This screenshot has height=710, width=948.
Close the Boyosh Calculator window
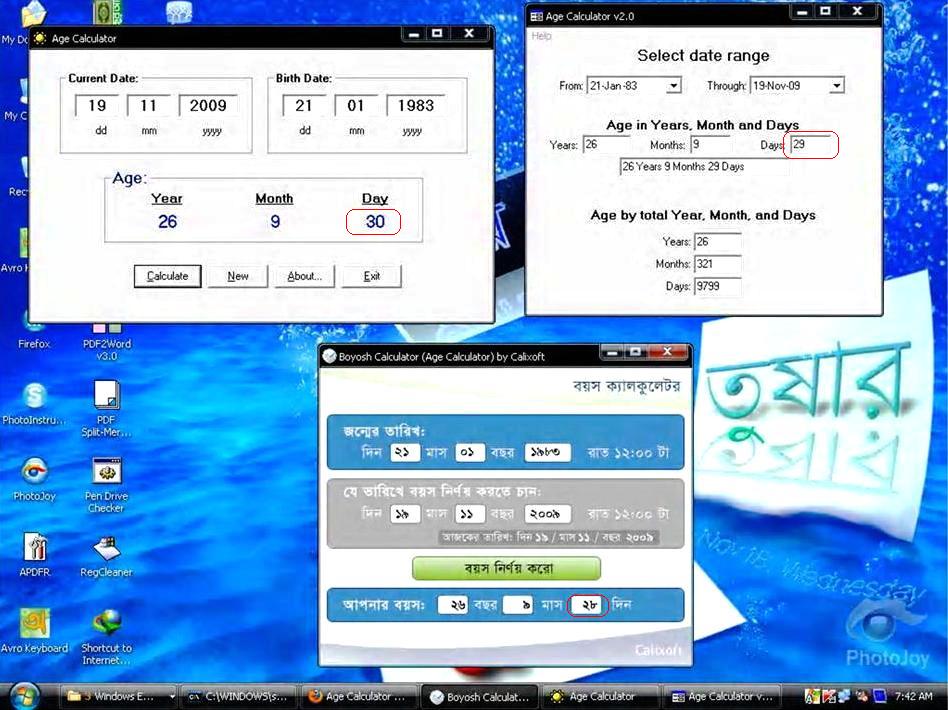(667, 352)
